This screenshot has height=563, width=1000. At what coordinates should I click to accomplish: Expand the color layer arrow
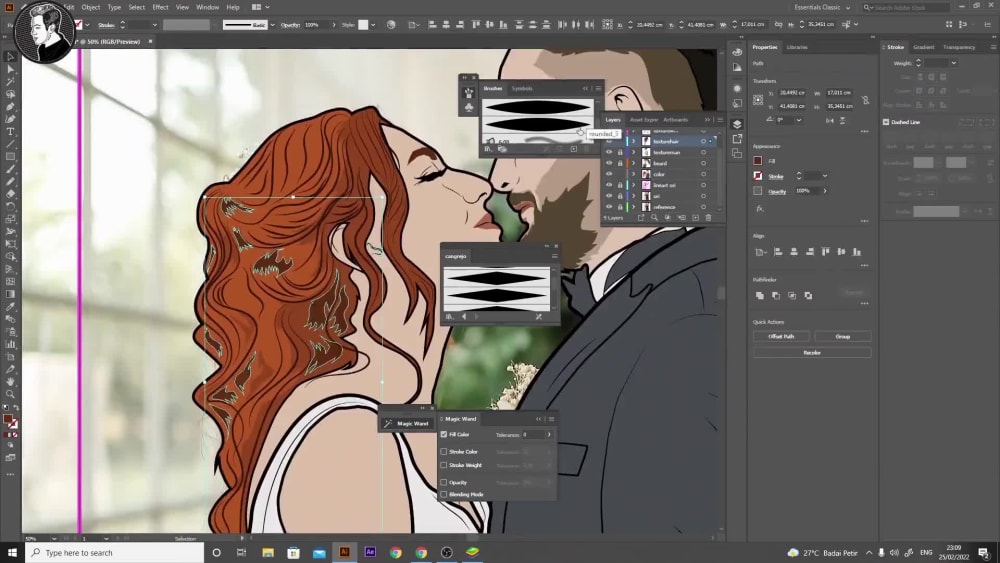(x=633, y=174)
